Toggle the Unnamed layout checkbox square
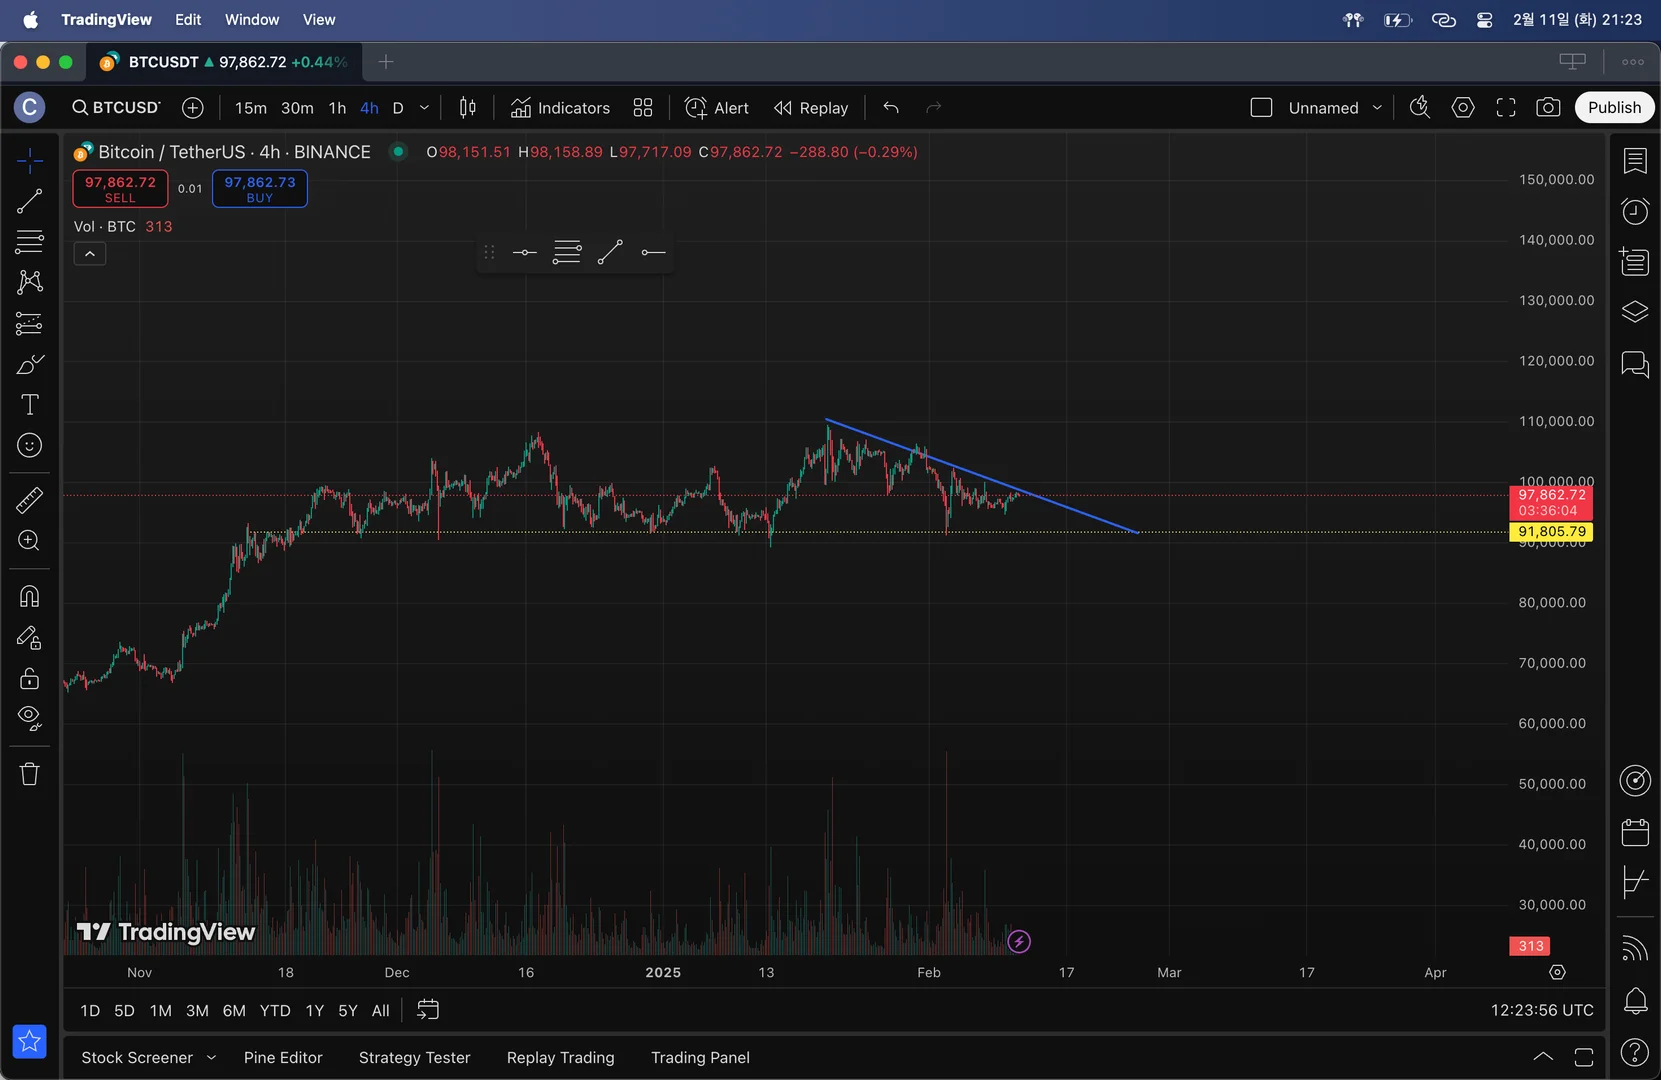 tap(1261, 108)
